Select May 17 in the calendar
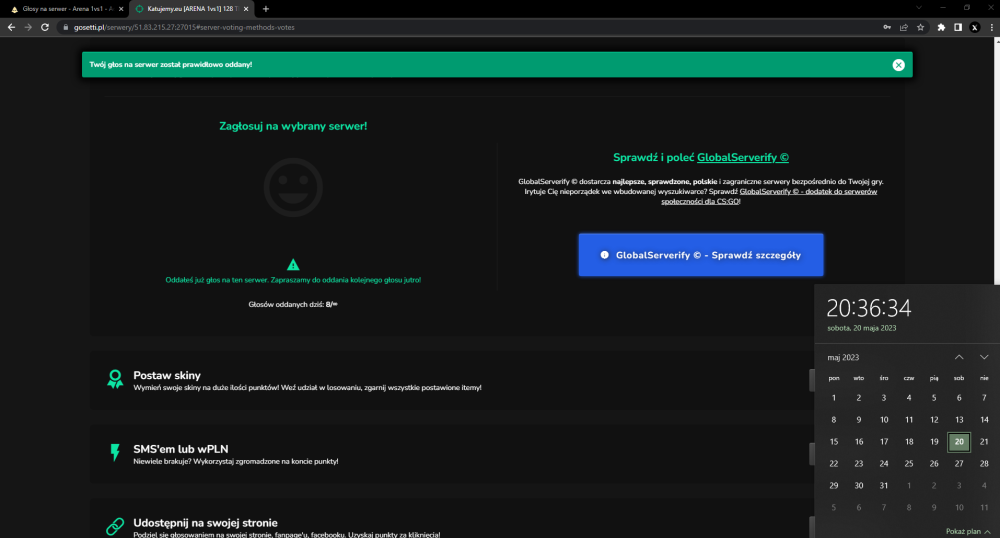 883,442
